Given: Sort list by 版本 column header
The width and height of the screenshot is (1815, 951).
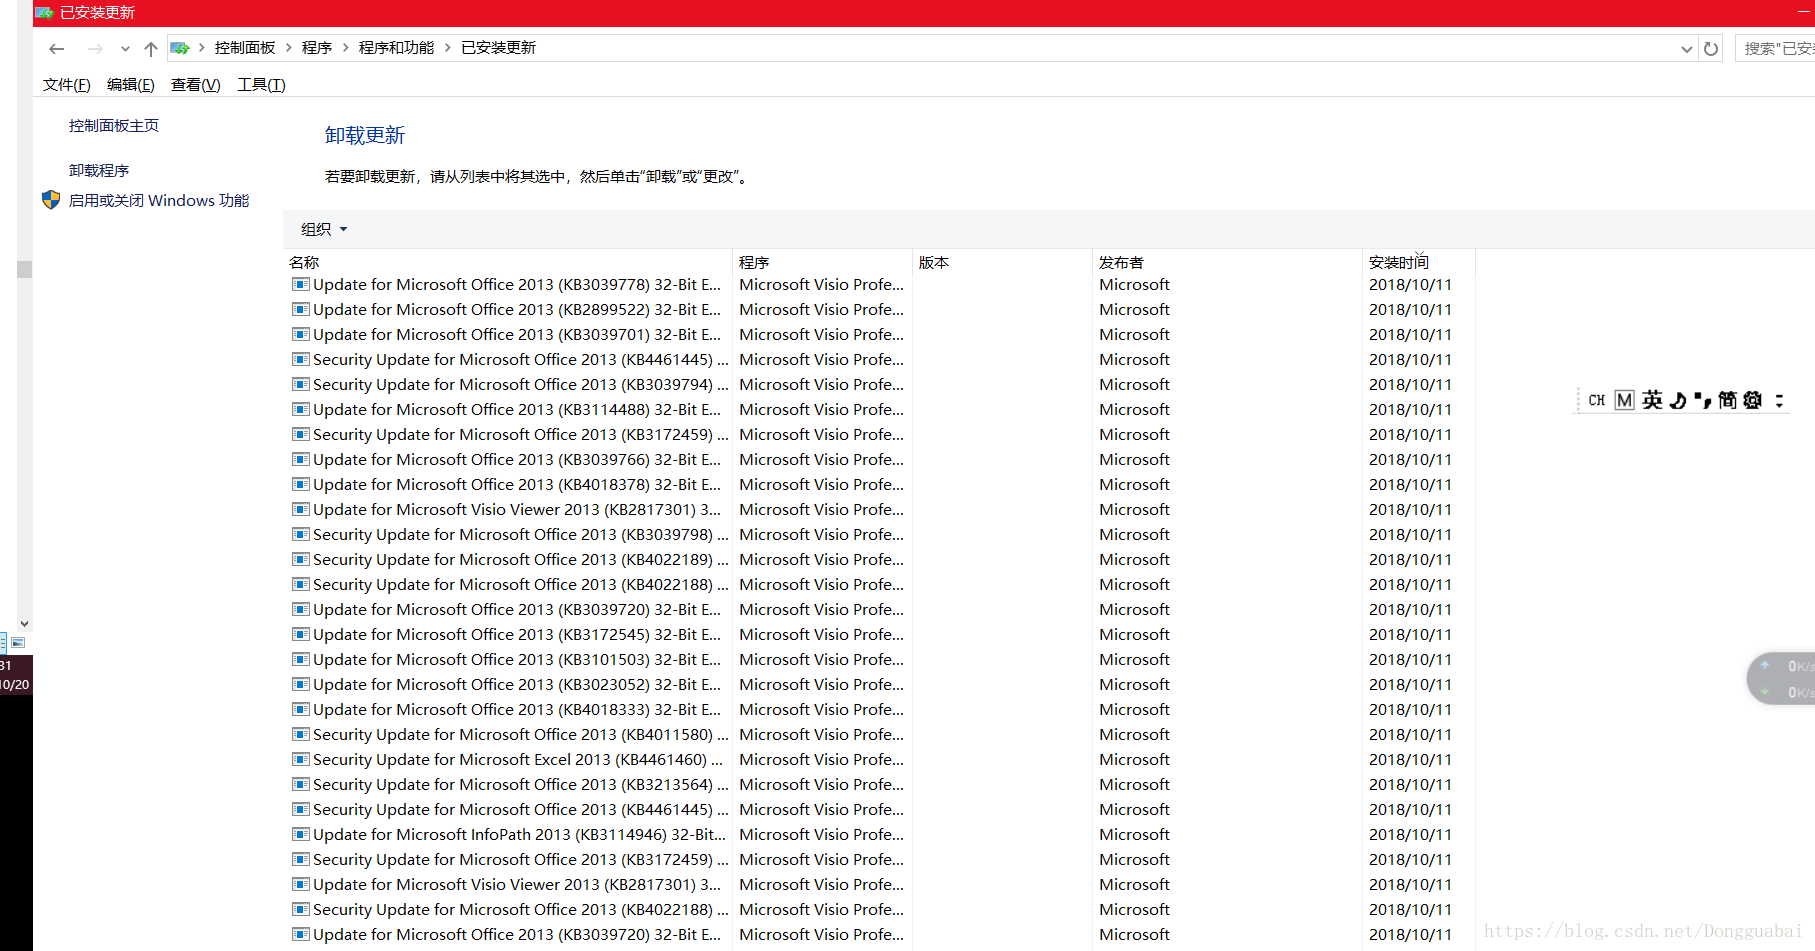Looking at the screenshot, I should pyautogui.click(x=934, y=262).
